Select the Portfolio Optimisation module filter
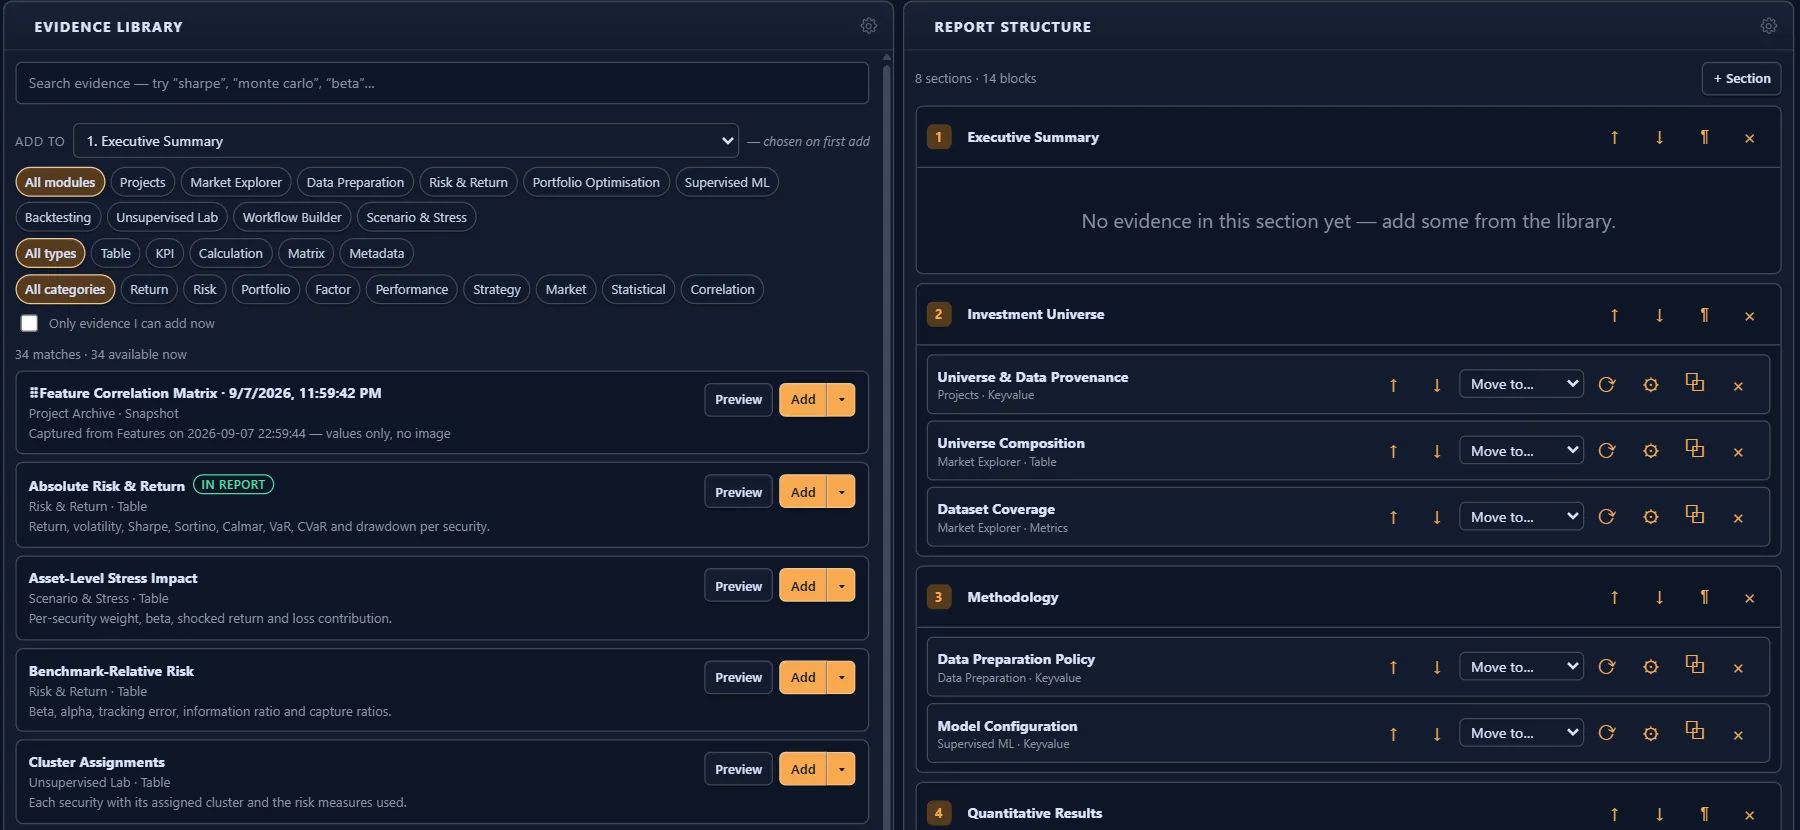This screenshot has height=830, width=1800. click(x=596, y=182)
